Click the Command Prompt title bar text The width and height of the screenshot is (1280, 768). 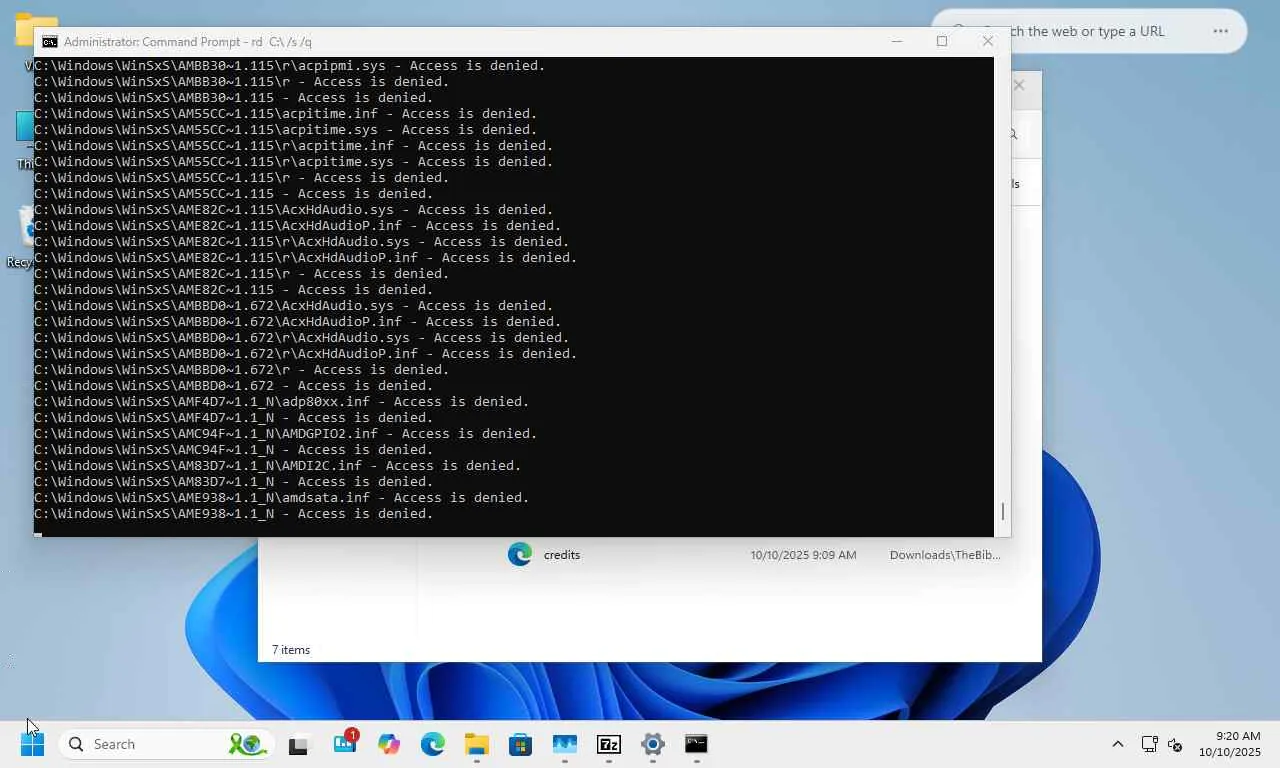(188, 42)
